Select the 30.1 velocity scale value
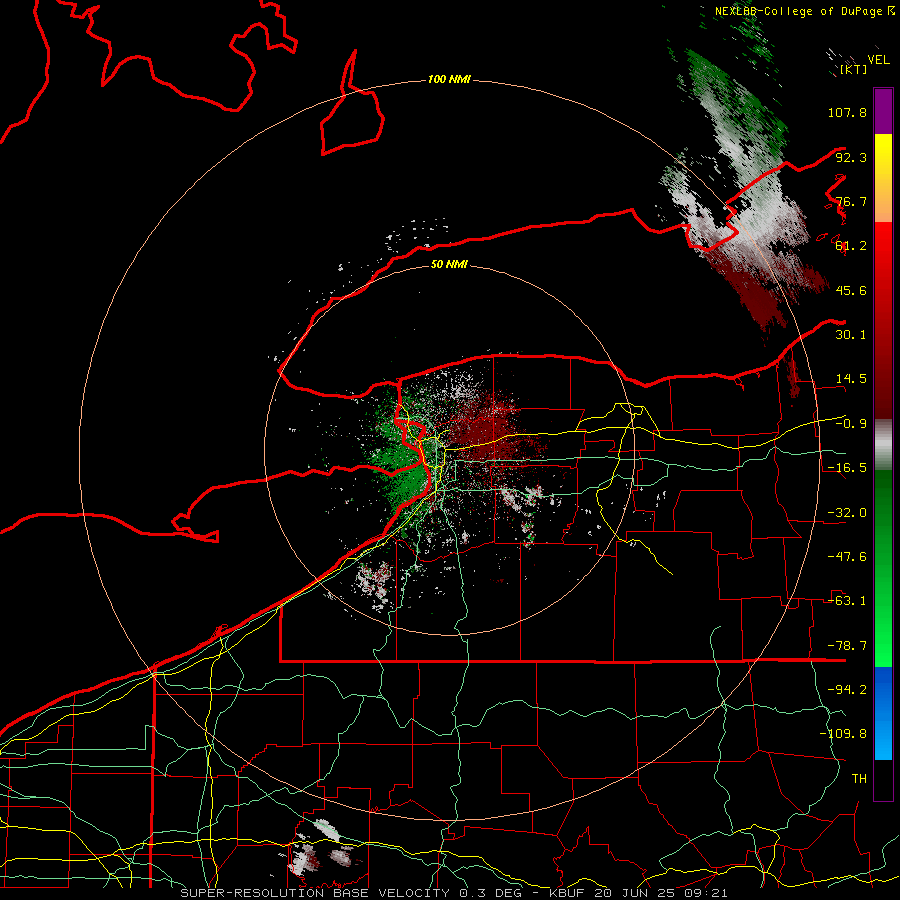 click(x=851, y=335)
